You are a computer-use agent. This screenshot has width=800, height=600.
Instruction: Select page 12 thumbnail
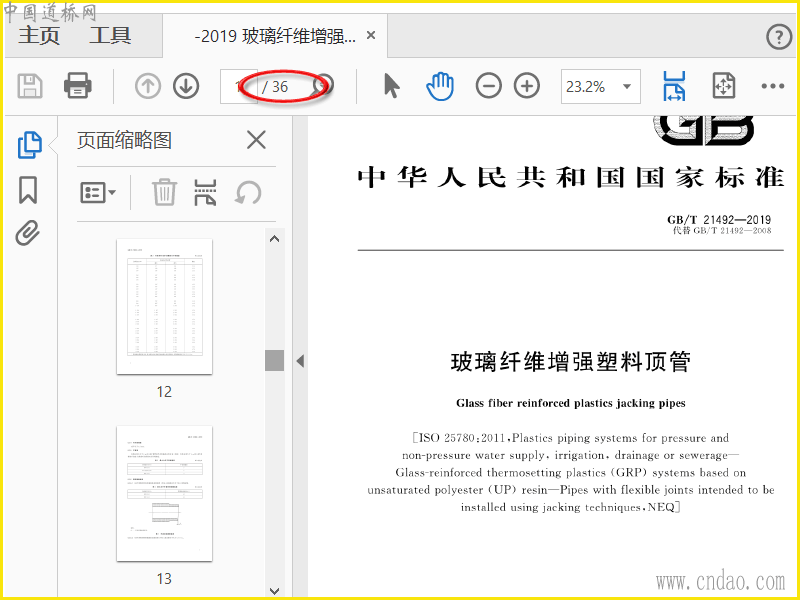point(164,306)
